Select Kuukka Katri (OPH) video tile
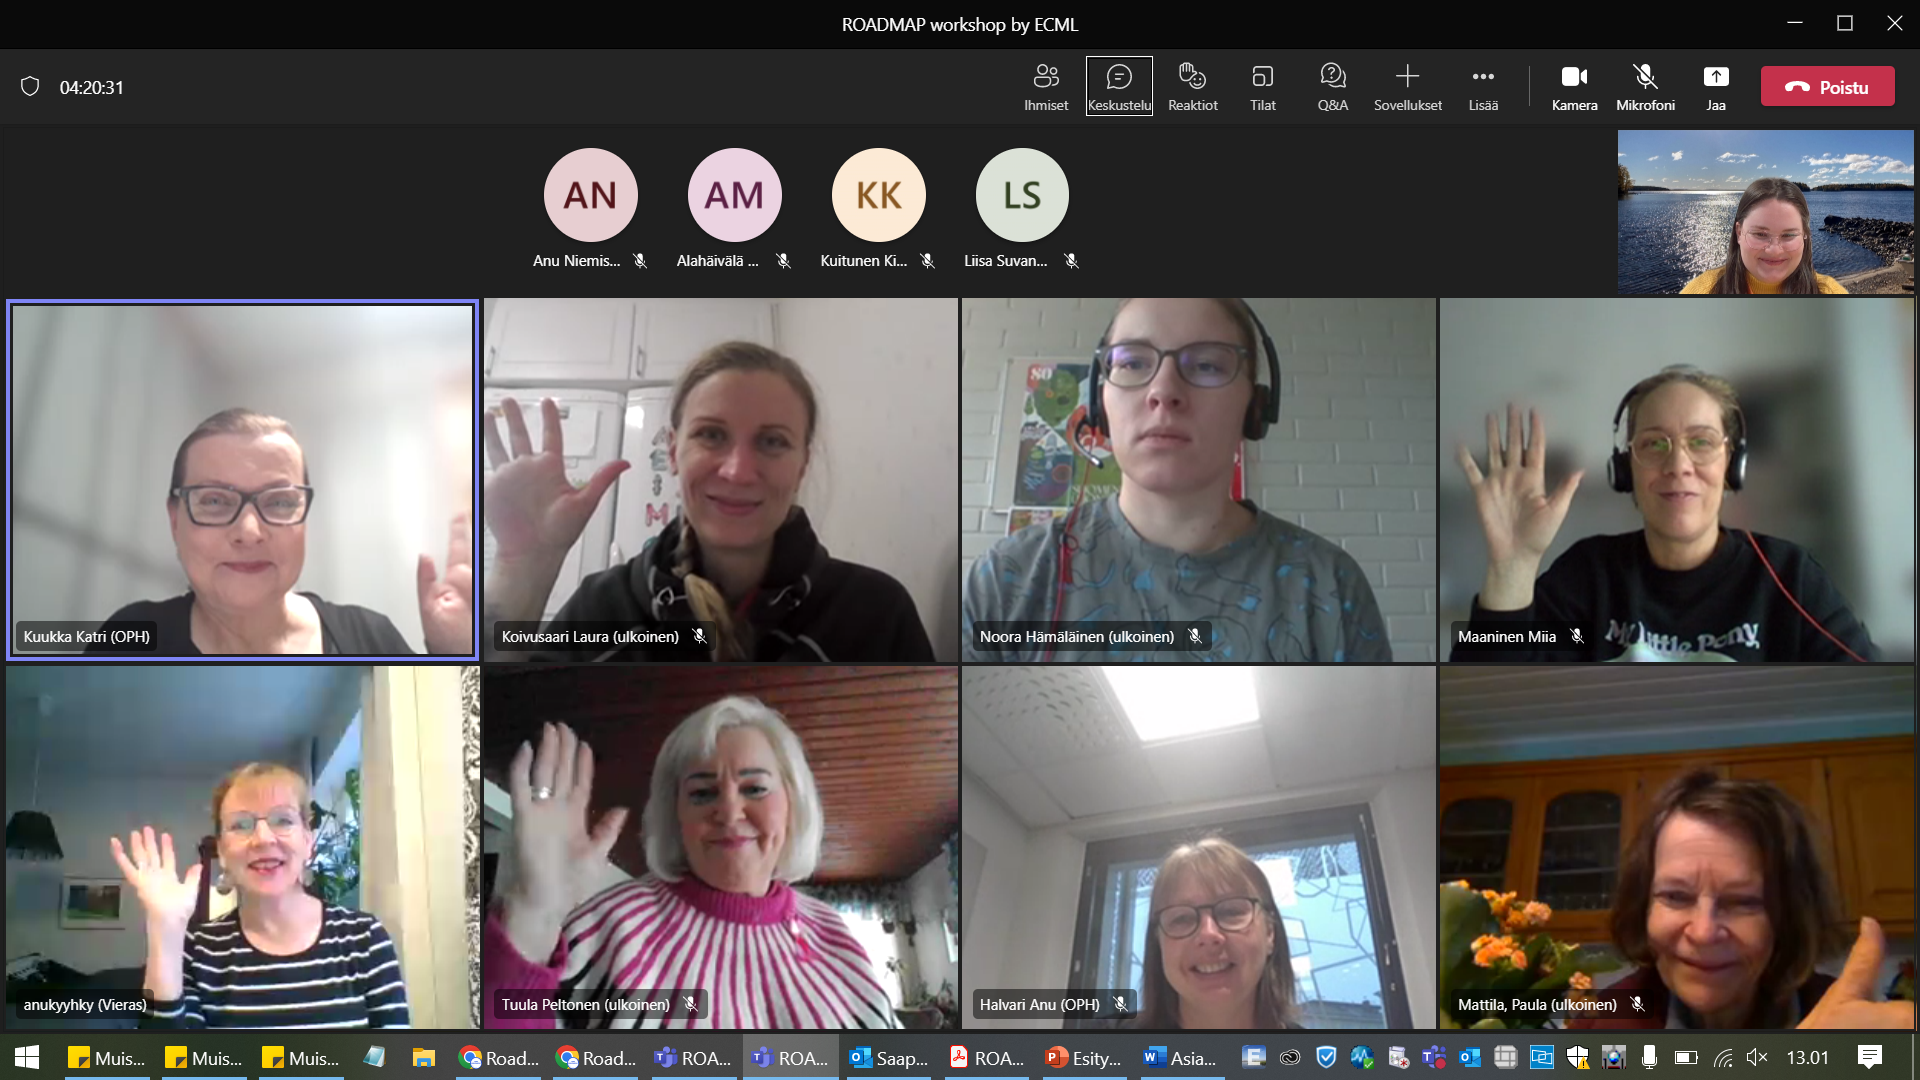 pyautogui.click(x=243, y=480)
